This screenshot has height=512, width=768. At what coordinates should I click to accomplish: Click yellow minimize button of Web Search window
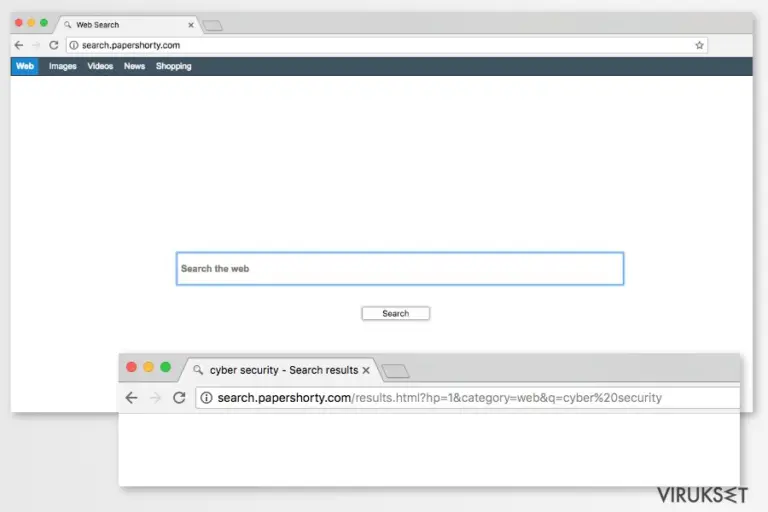click(31, 23)
